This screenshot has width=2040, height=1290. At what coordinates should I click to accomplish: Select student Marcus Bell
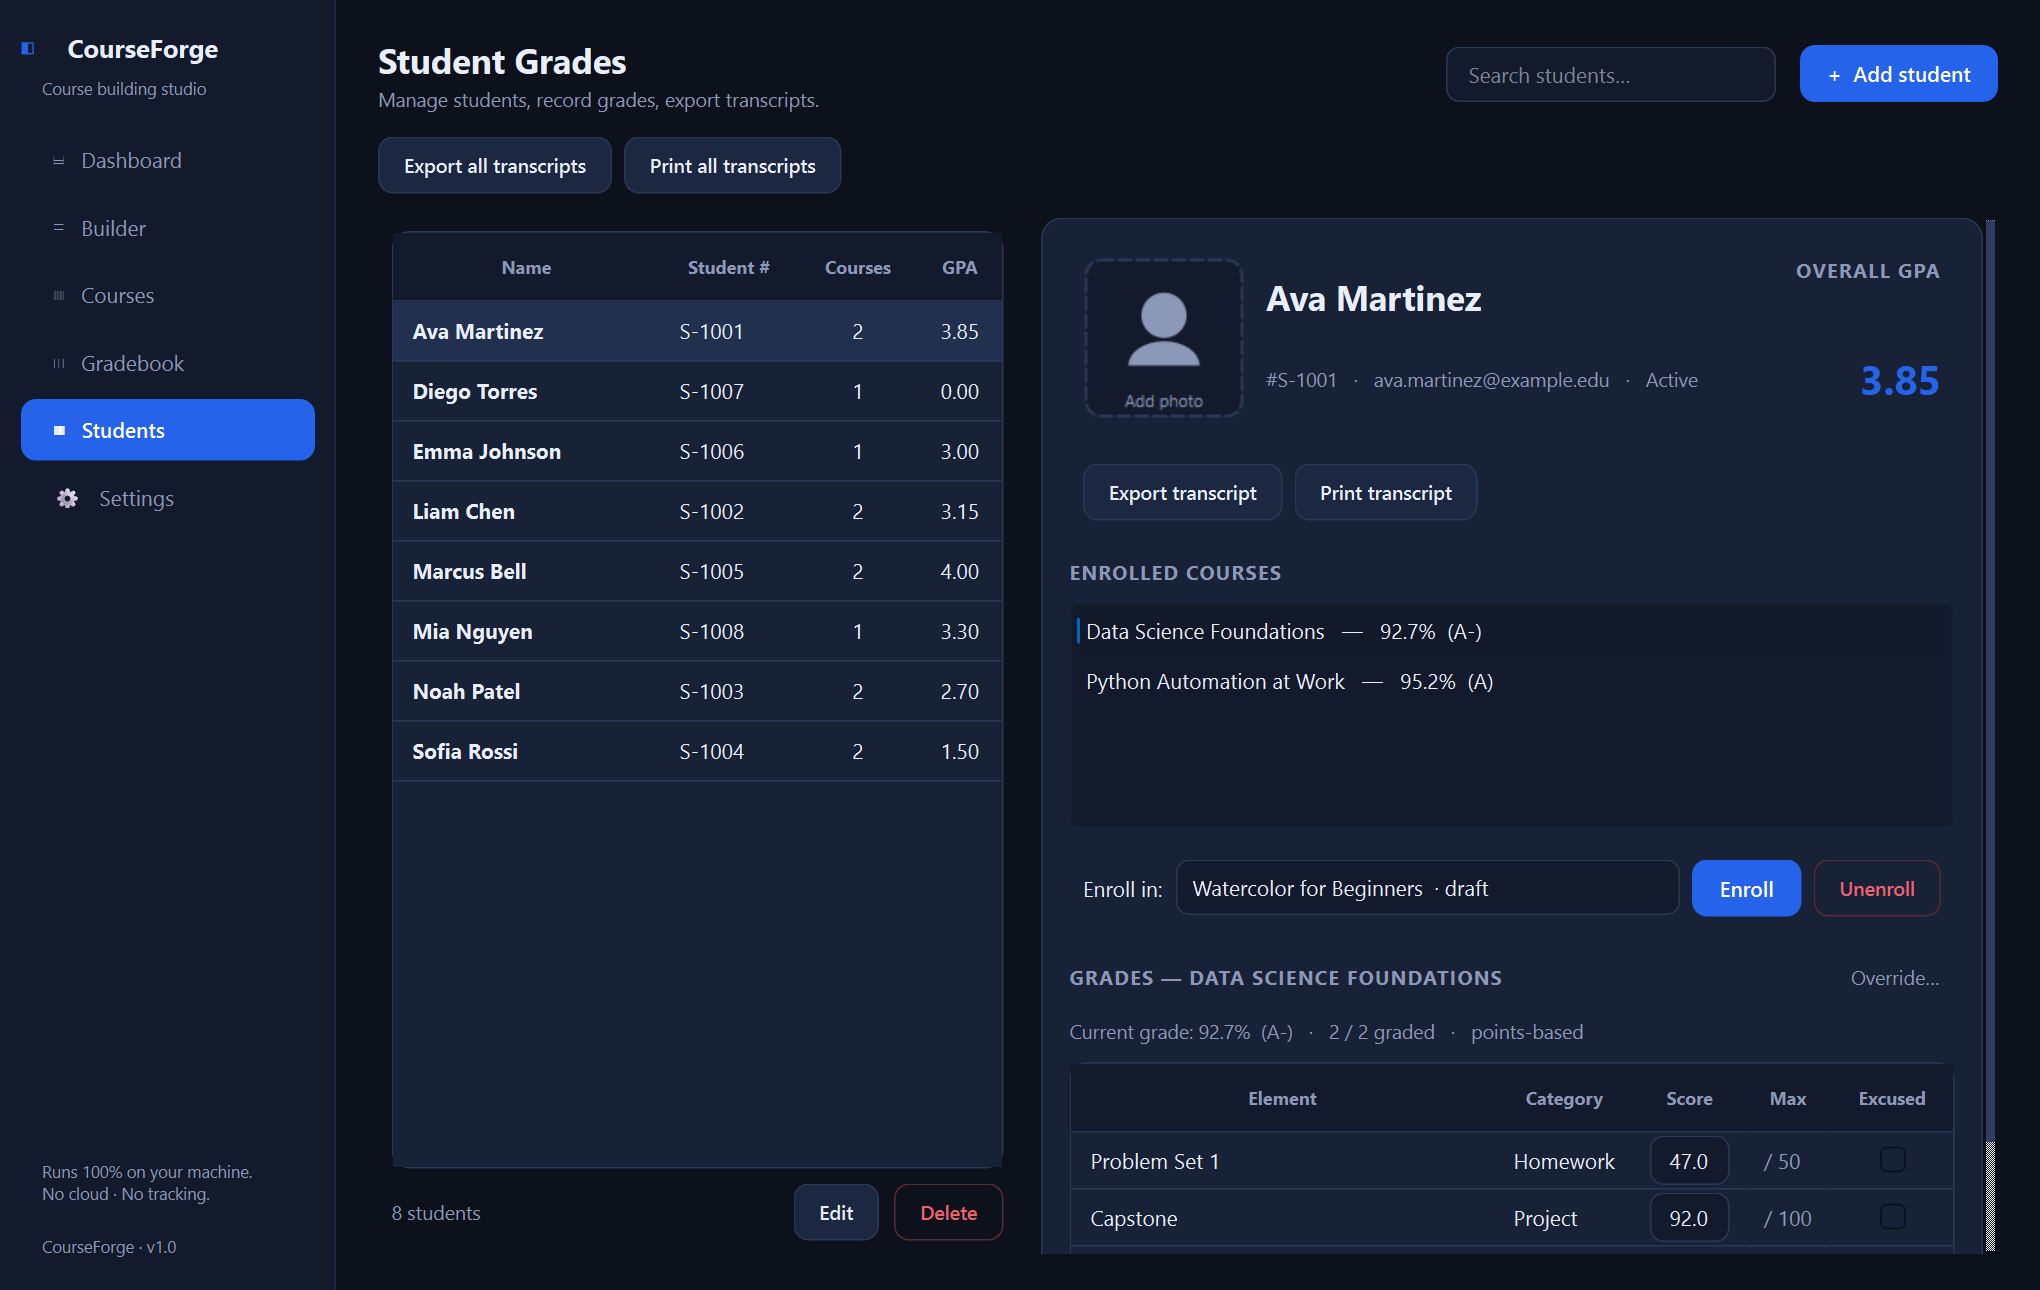(x=697, y=571)
